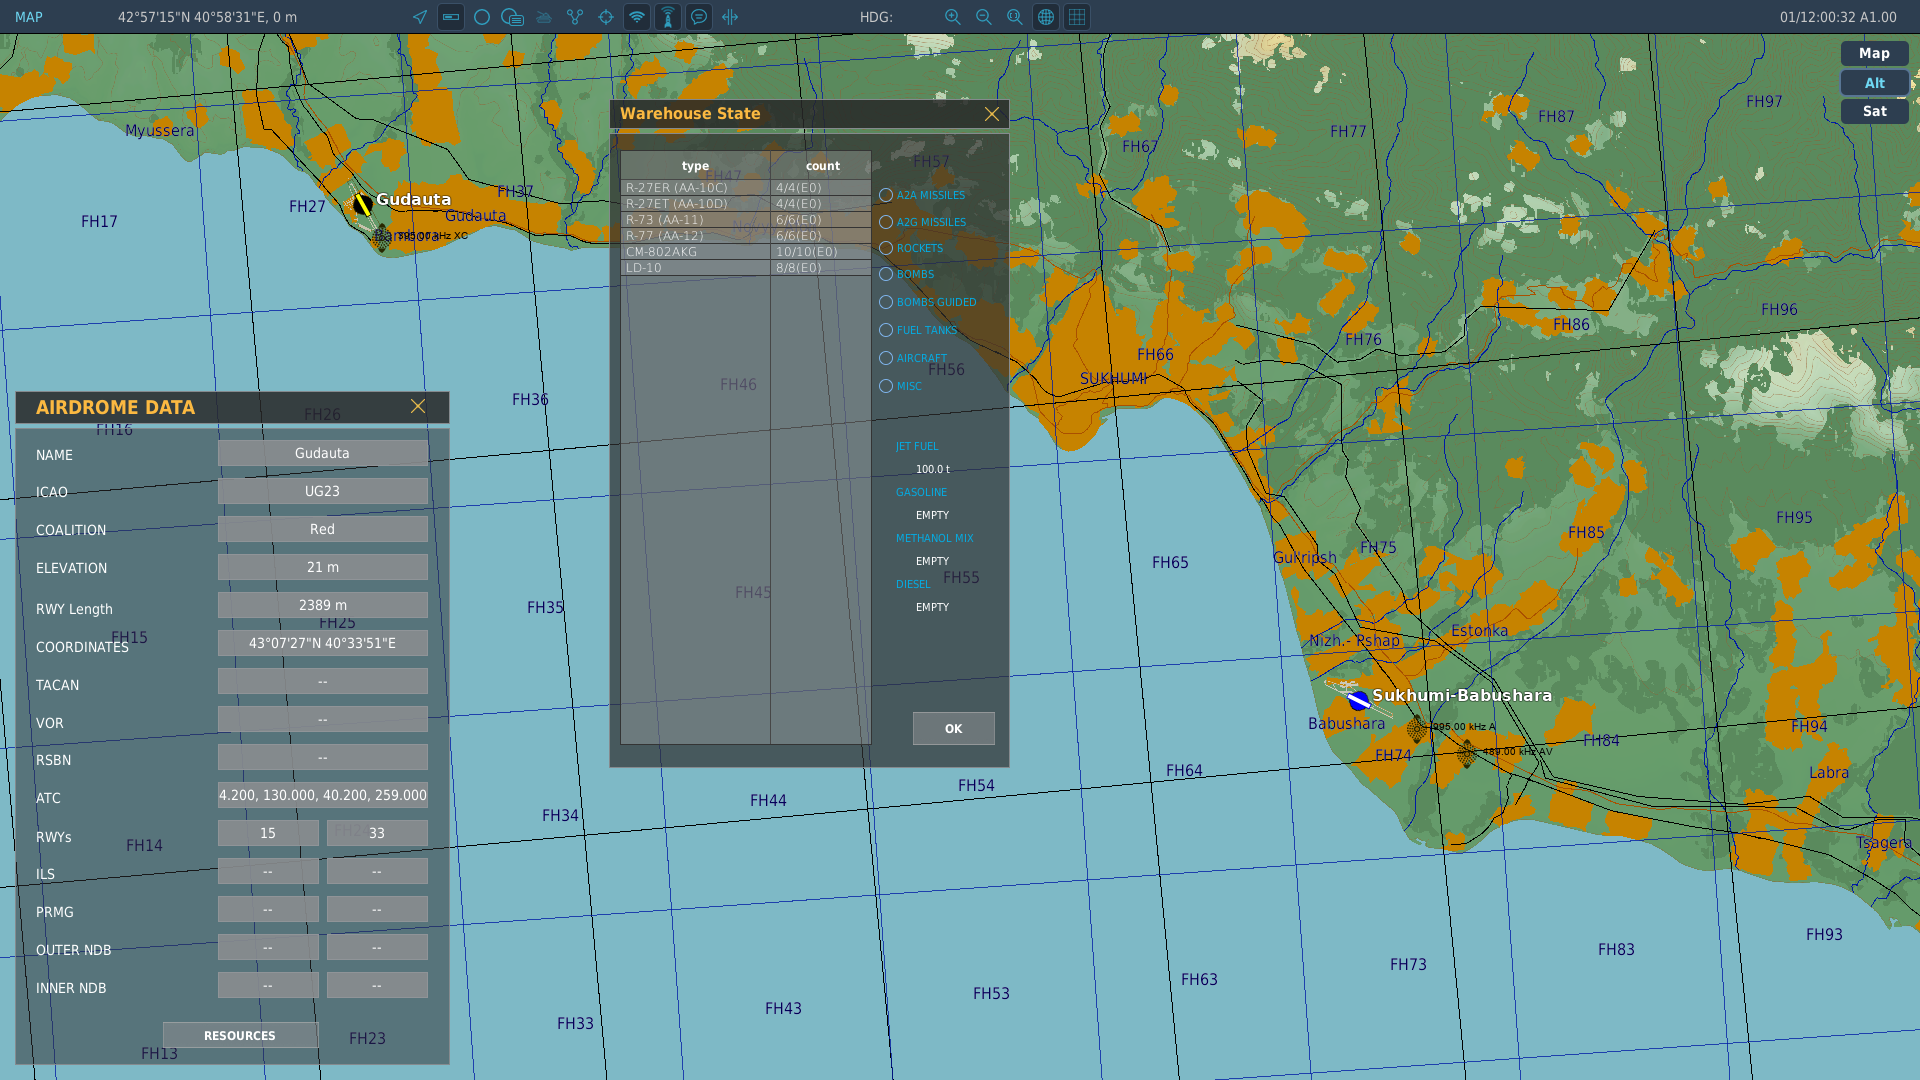Select the R-27ET (AA-10D) row
This screenshot has width=1920, height=1080.
[x=746, y=203]
